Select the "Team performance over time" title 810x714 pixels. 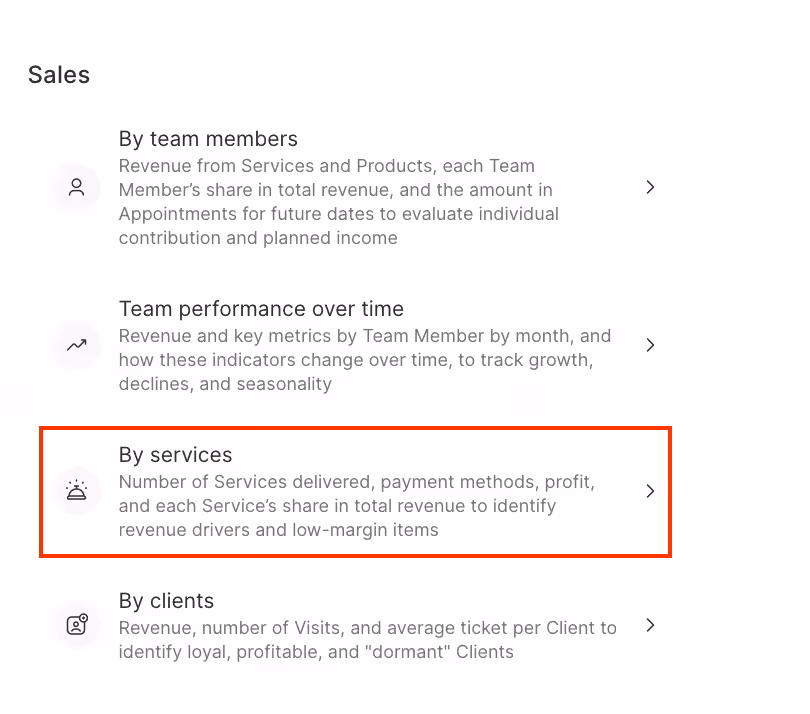(x=261, y=309)
